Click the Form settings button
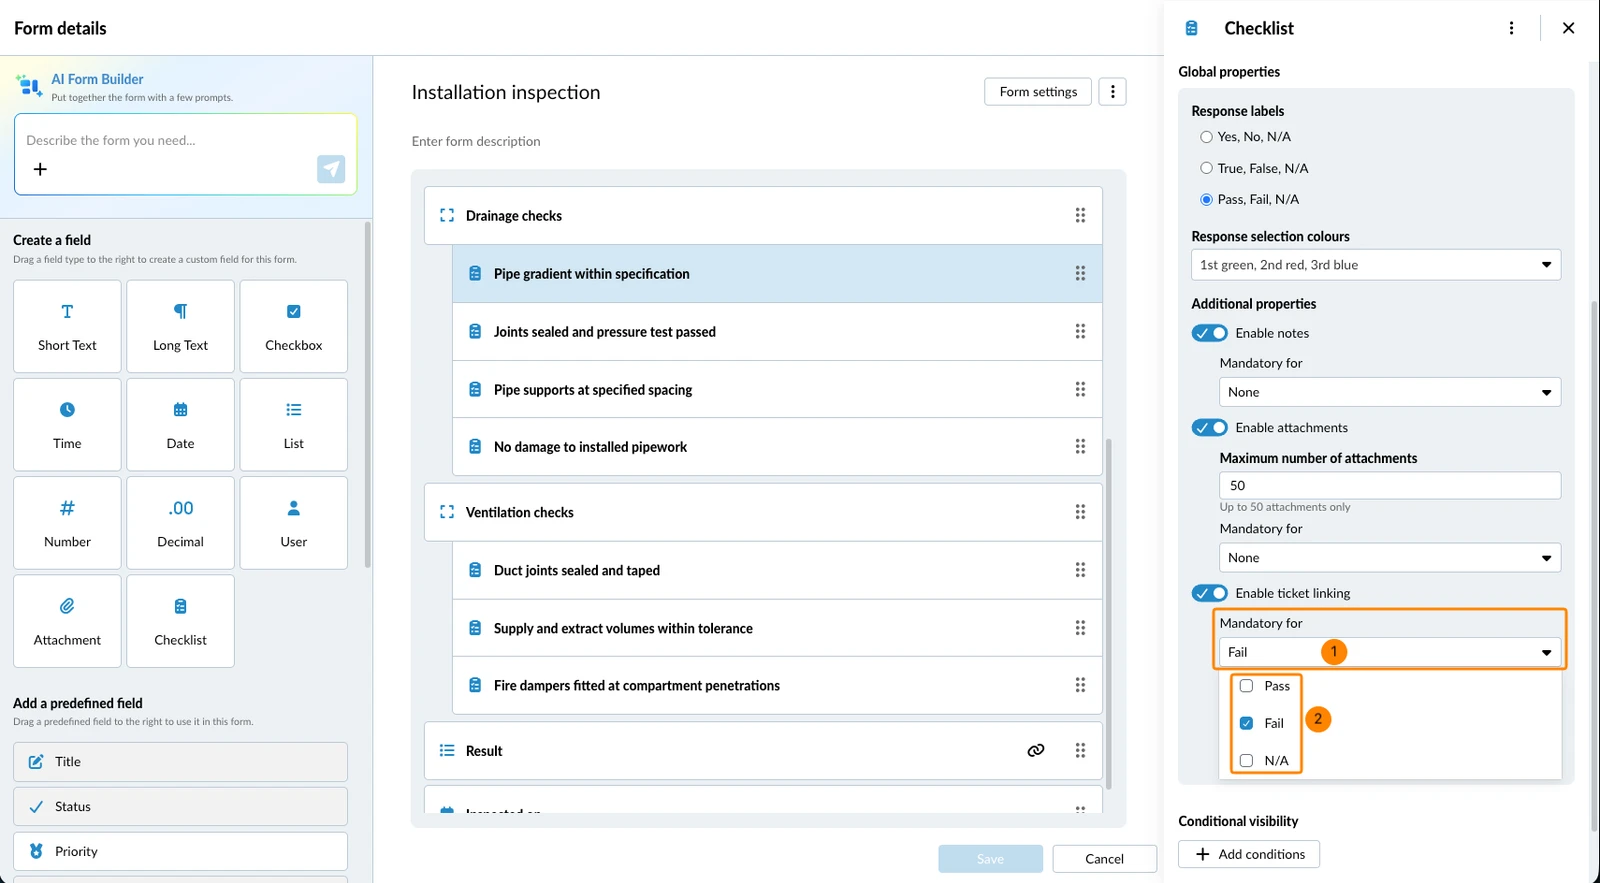 click(x=1038, y=92)
